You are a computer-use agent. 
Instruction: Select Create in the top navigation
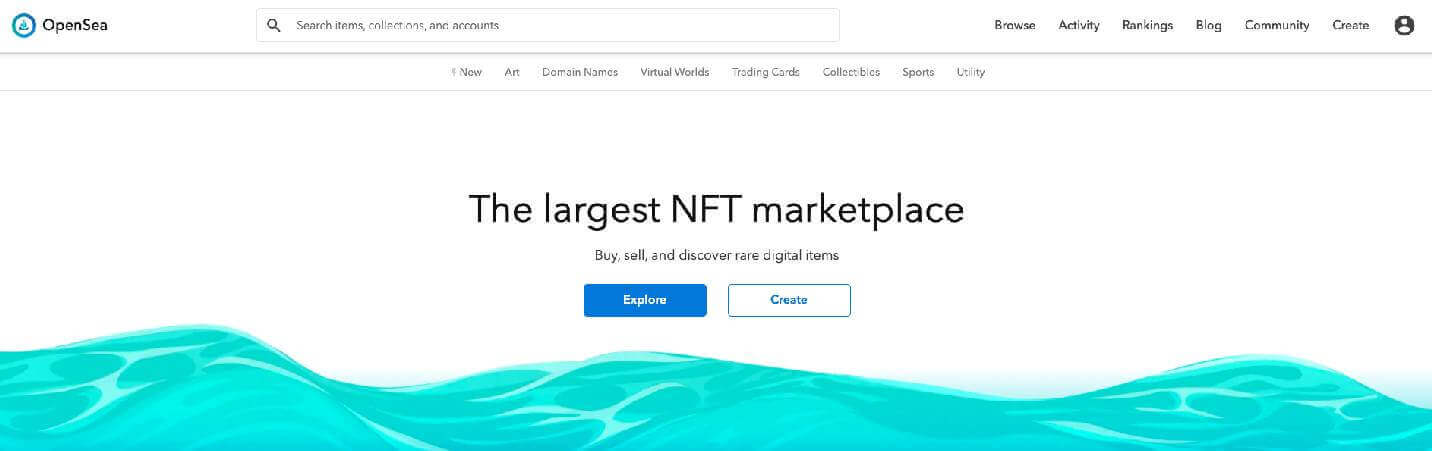coord(1350,25)
